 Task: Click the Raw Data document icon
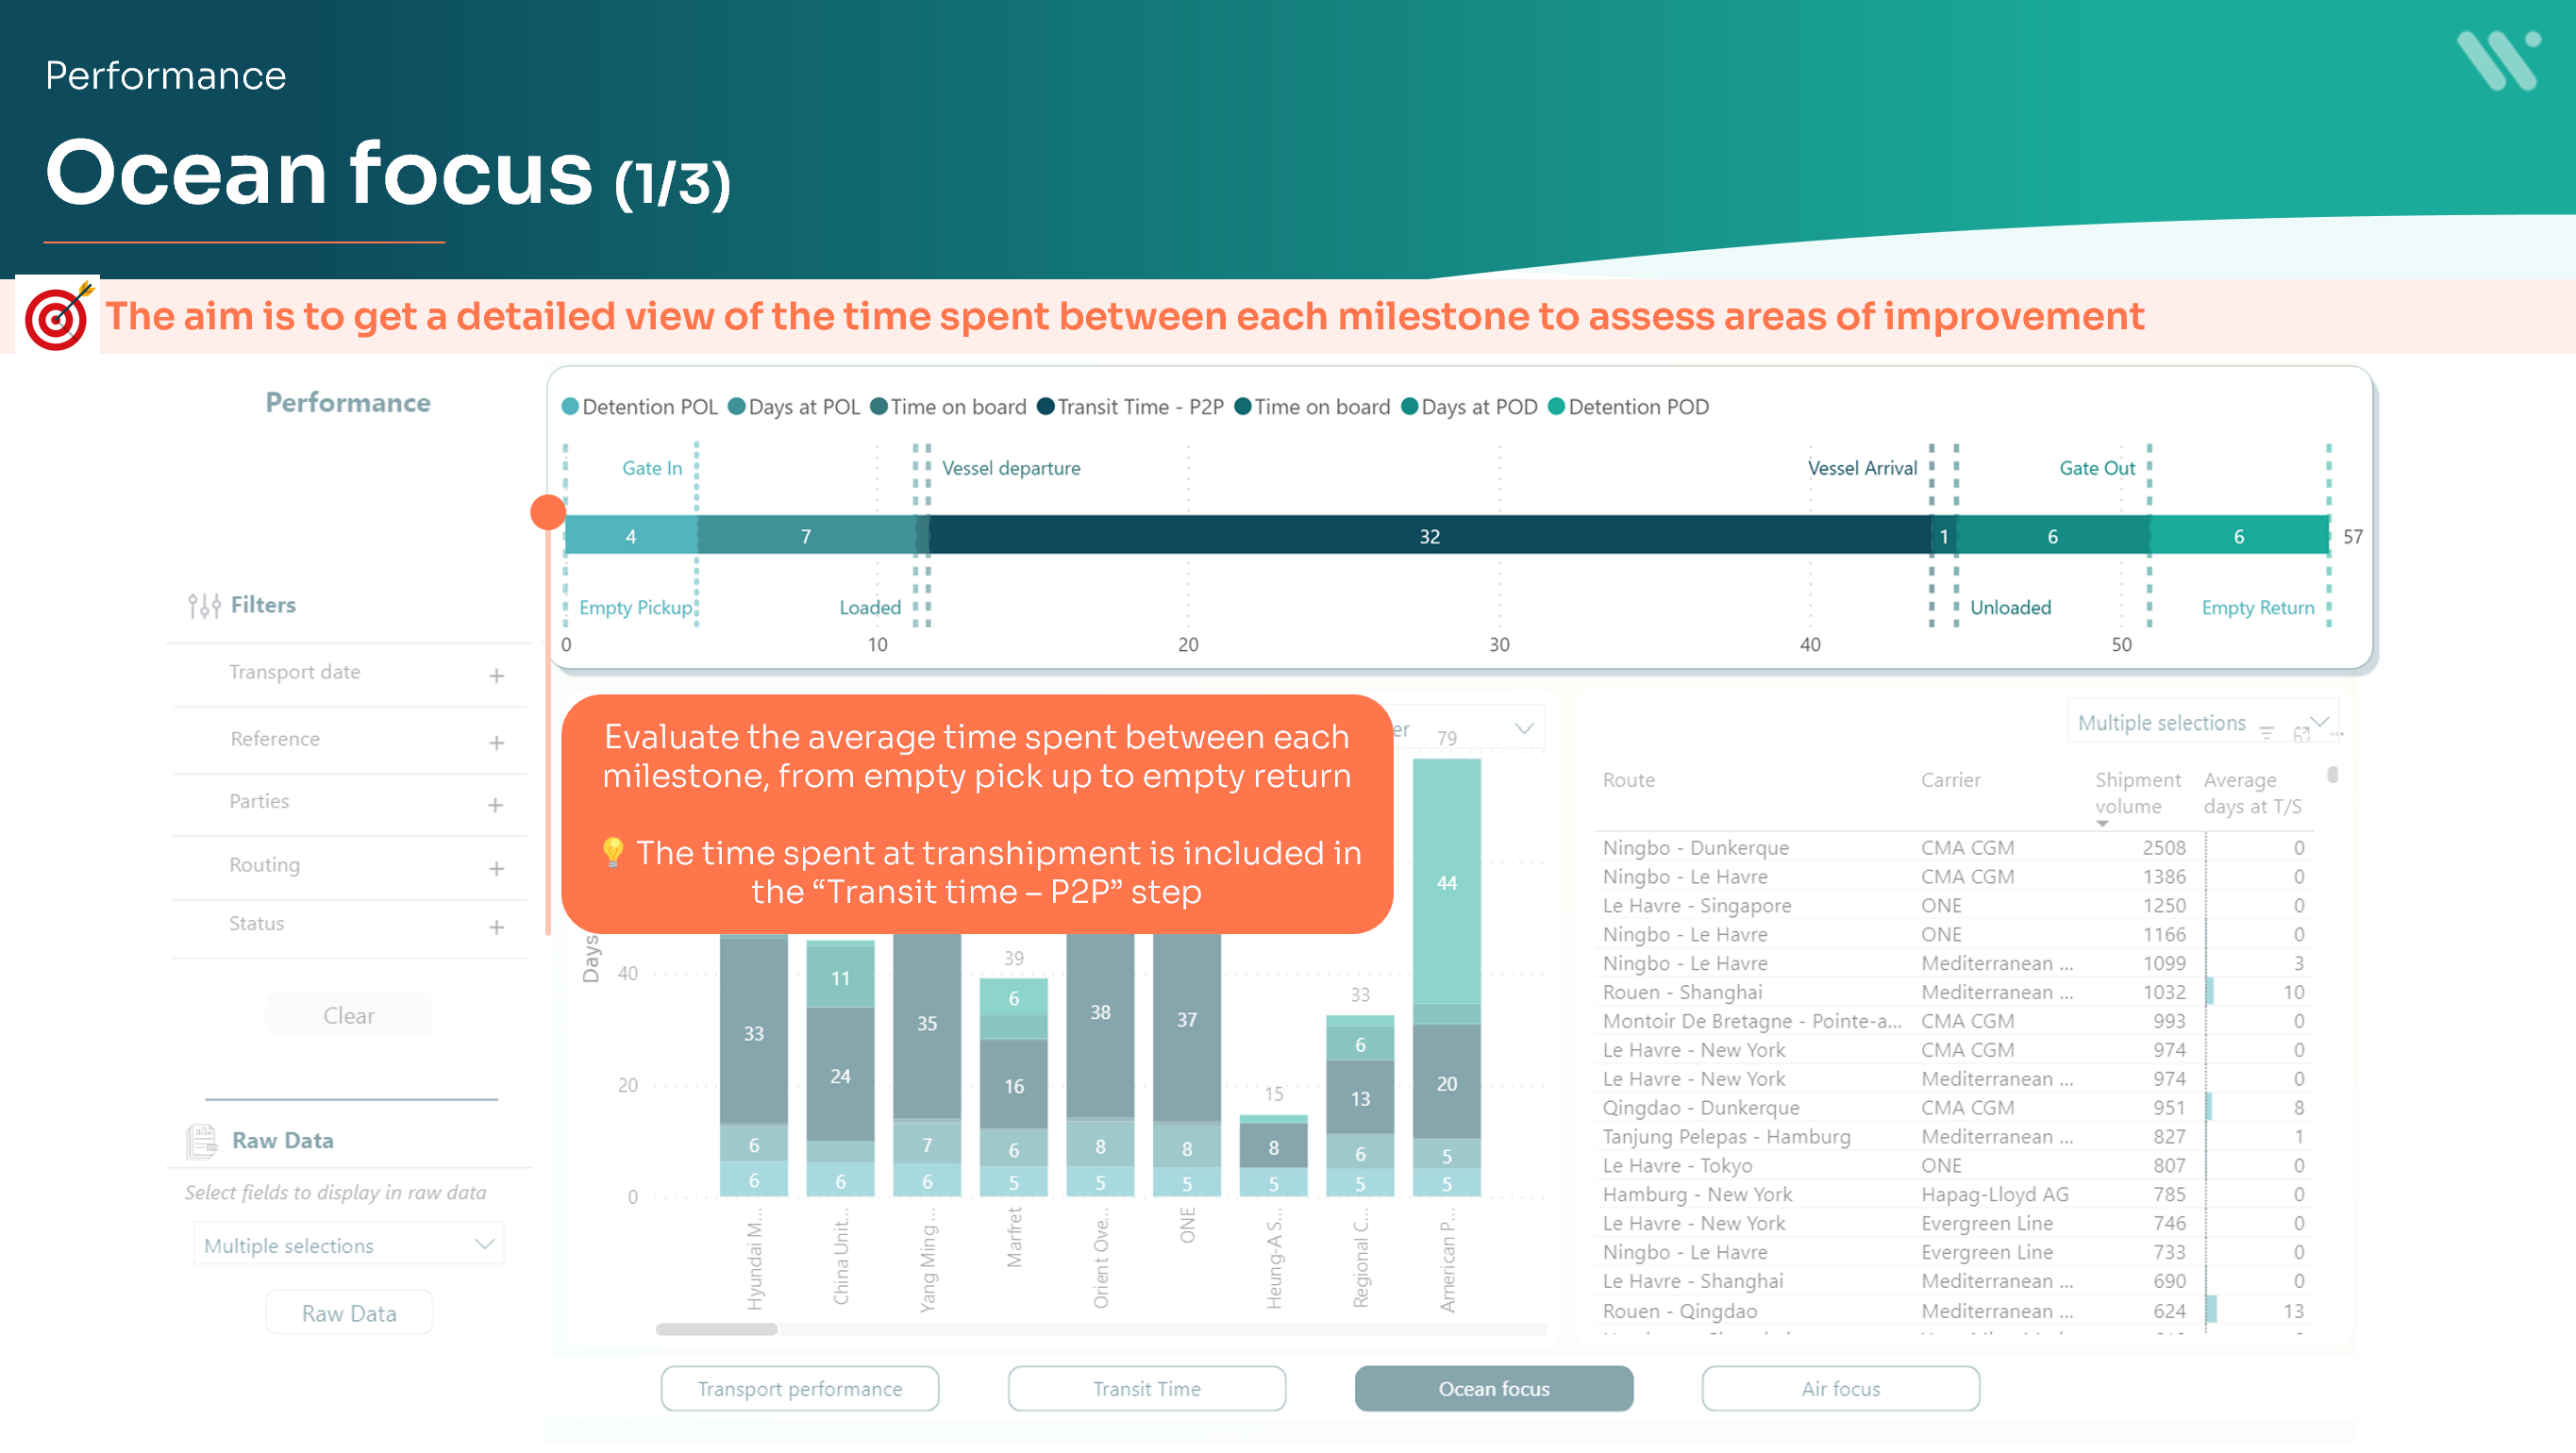click(202, 1141)
